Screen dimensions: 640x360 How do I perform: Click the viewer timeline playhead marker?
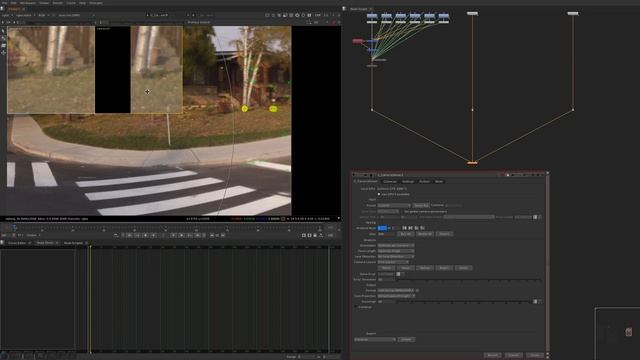(14, 227)
